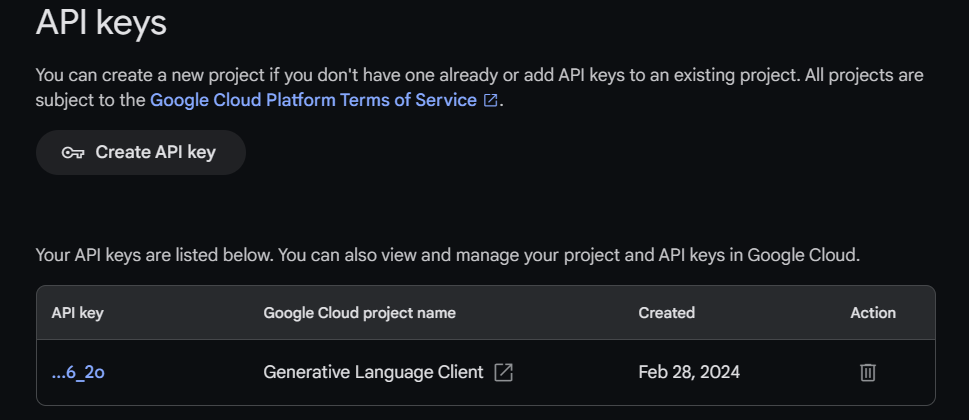Click the external-link icon after Terms of Service
The width and height of the screenshot is (969, 420).
click(490, 101)
